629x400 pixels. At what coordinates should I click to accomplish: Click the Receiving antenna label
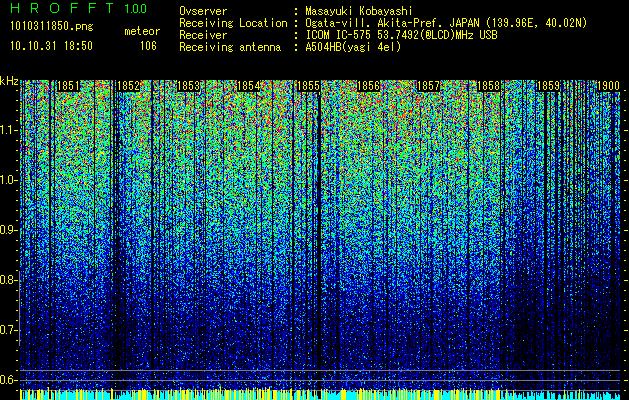point(230,47)
